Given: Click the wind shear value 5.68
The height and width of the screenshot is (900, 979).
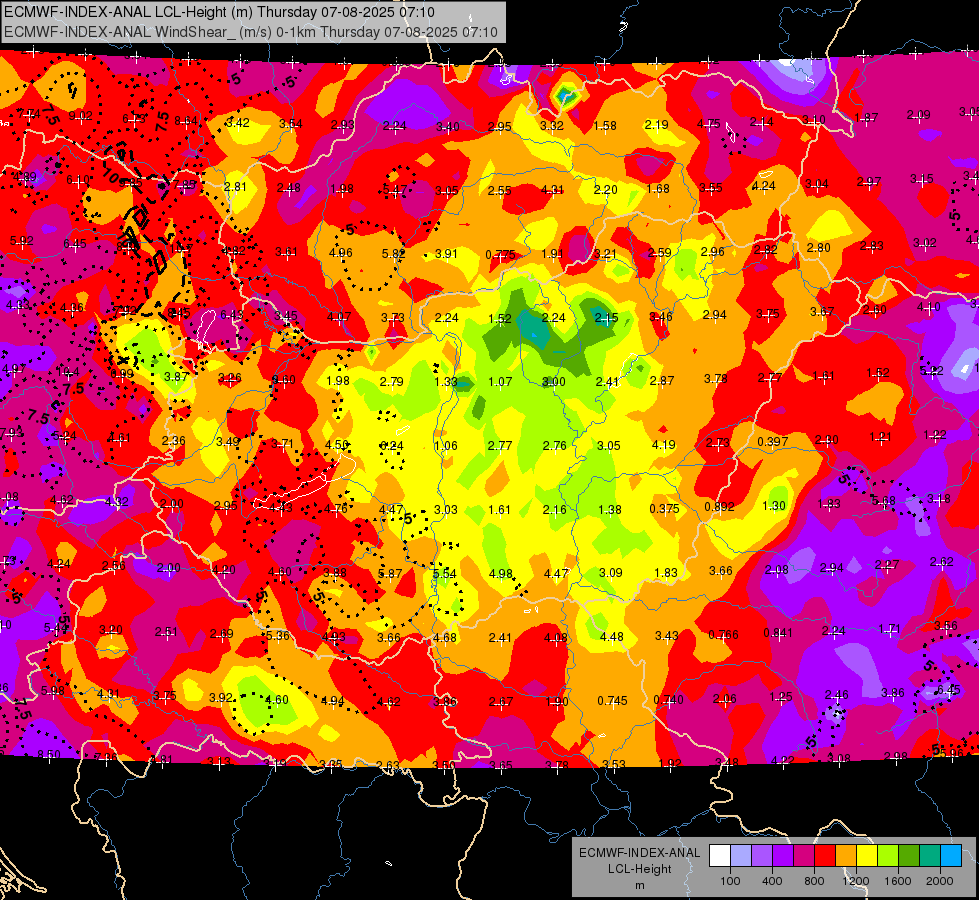Looking at the screenshot, I should [x=883, y=501].
